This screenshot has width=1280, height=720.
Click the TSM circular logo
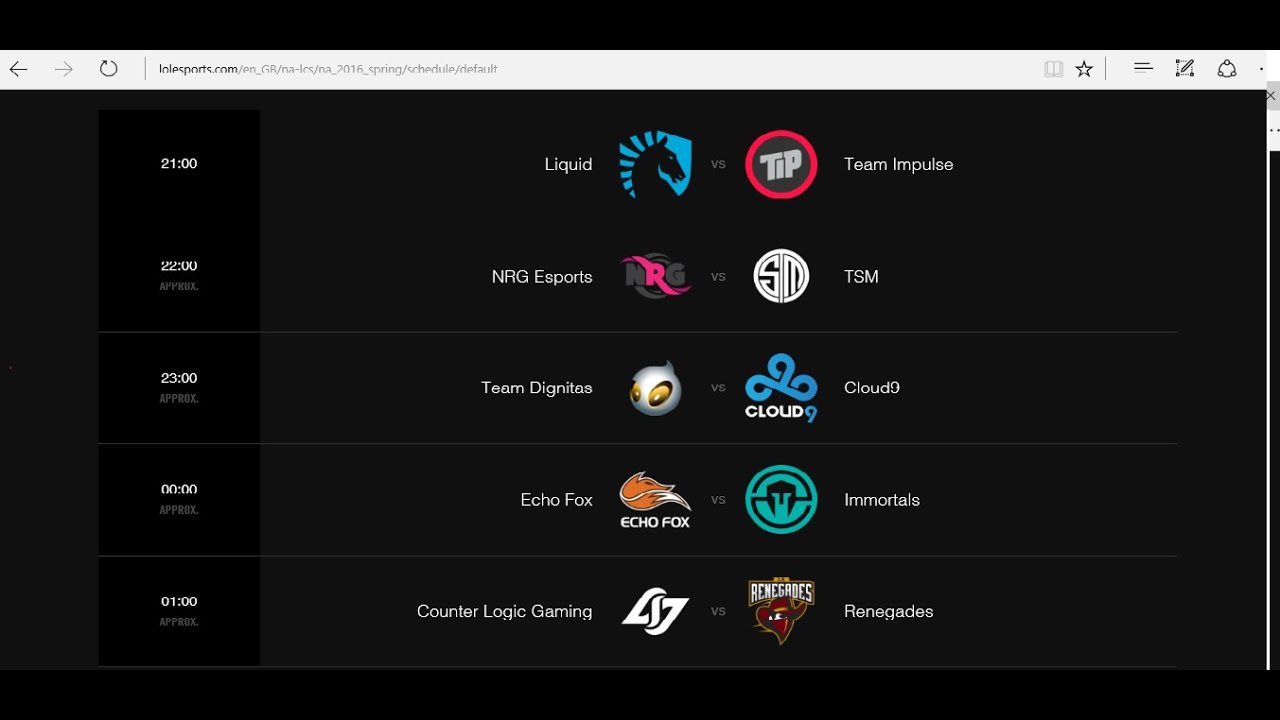781,276
